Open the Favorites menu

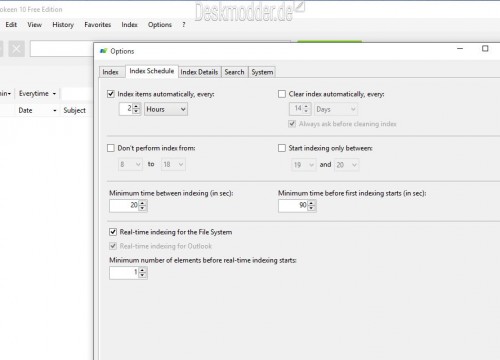point(98,25)
